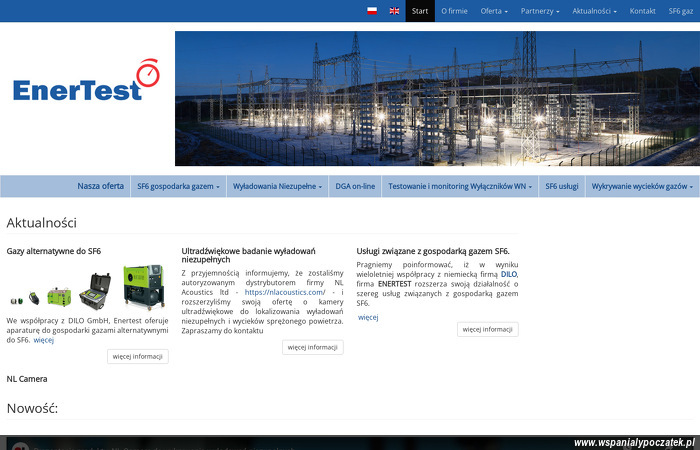The width and height of the screenshot is (700, 450).
Task: Switch language with the UK flag icon
Action: point(394,11)
